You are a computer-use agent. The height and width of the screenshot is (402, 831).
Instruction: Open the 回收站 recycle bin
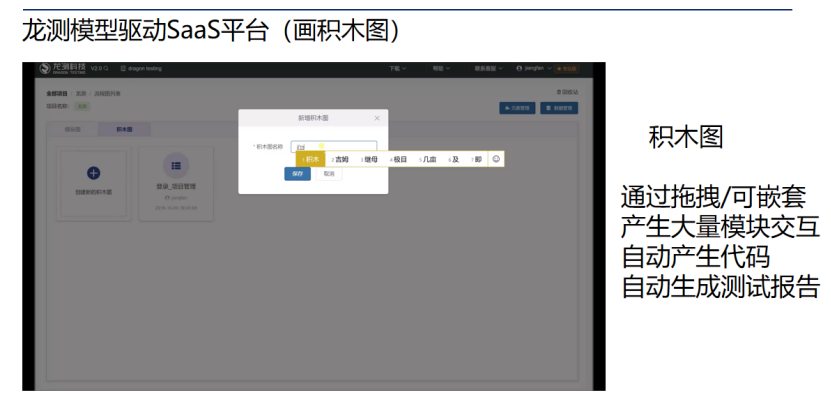[568, 92]
